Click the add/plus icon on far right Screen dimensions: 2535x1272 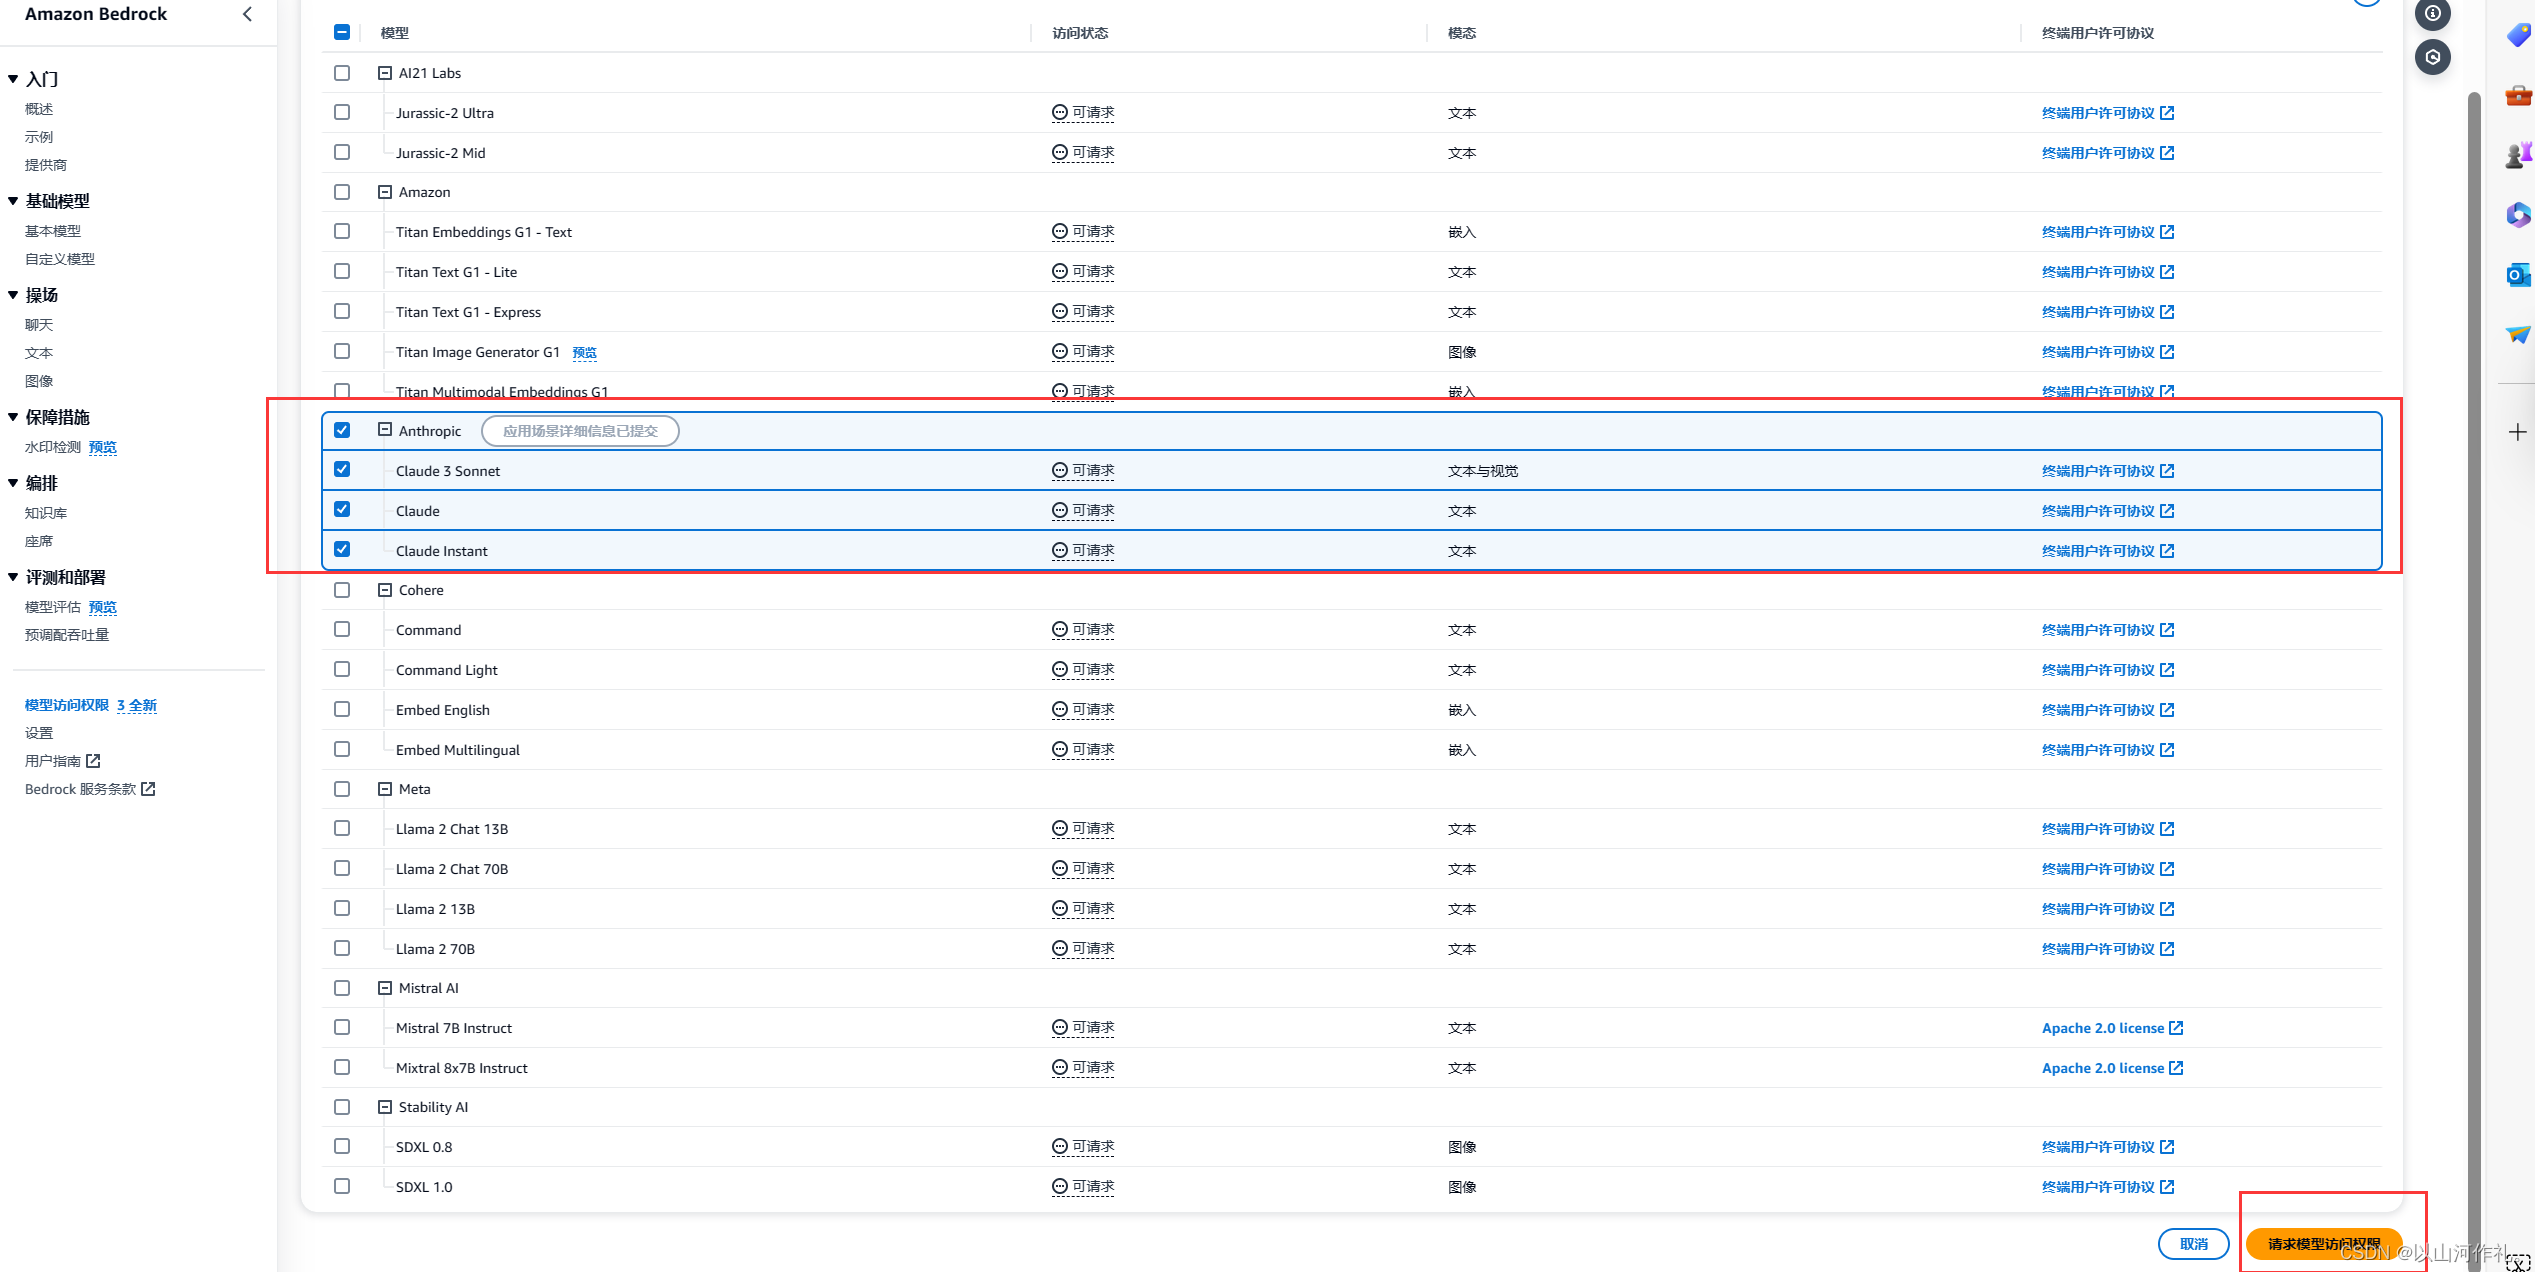pos(2517,432)
